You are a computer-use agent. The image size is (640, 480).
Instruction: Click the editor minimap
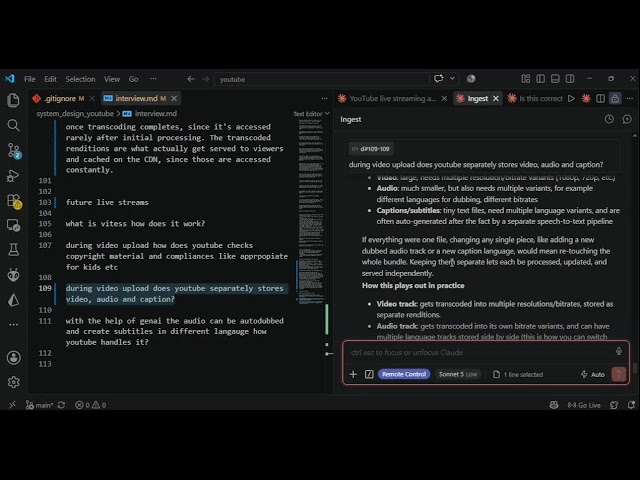(311, 212)
